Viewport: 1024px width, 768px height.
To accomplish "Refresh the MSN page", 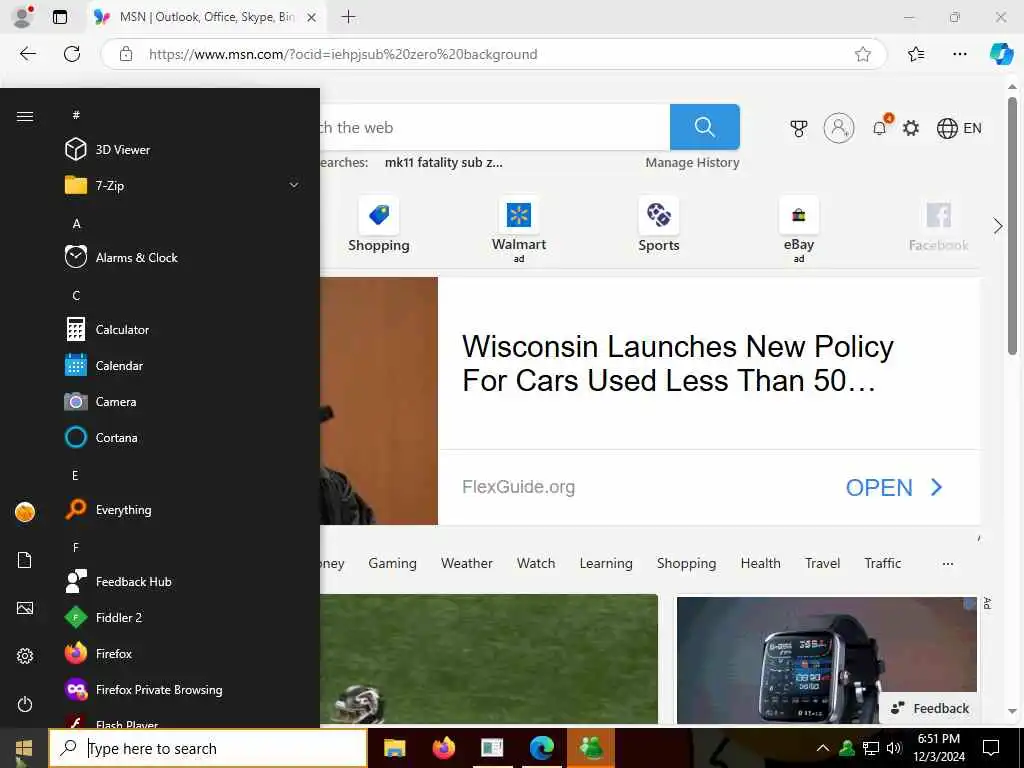I will coord(72,54).
